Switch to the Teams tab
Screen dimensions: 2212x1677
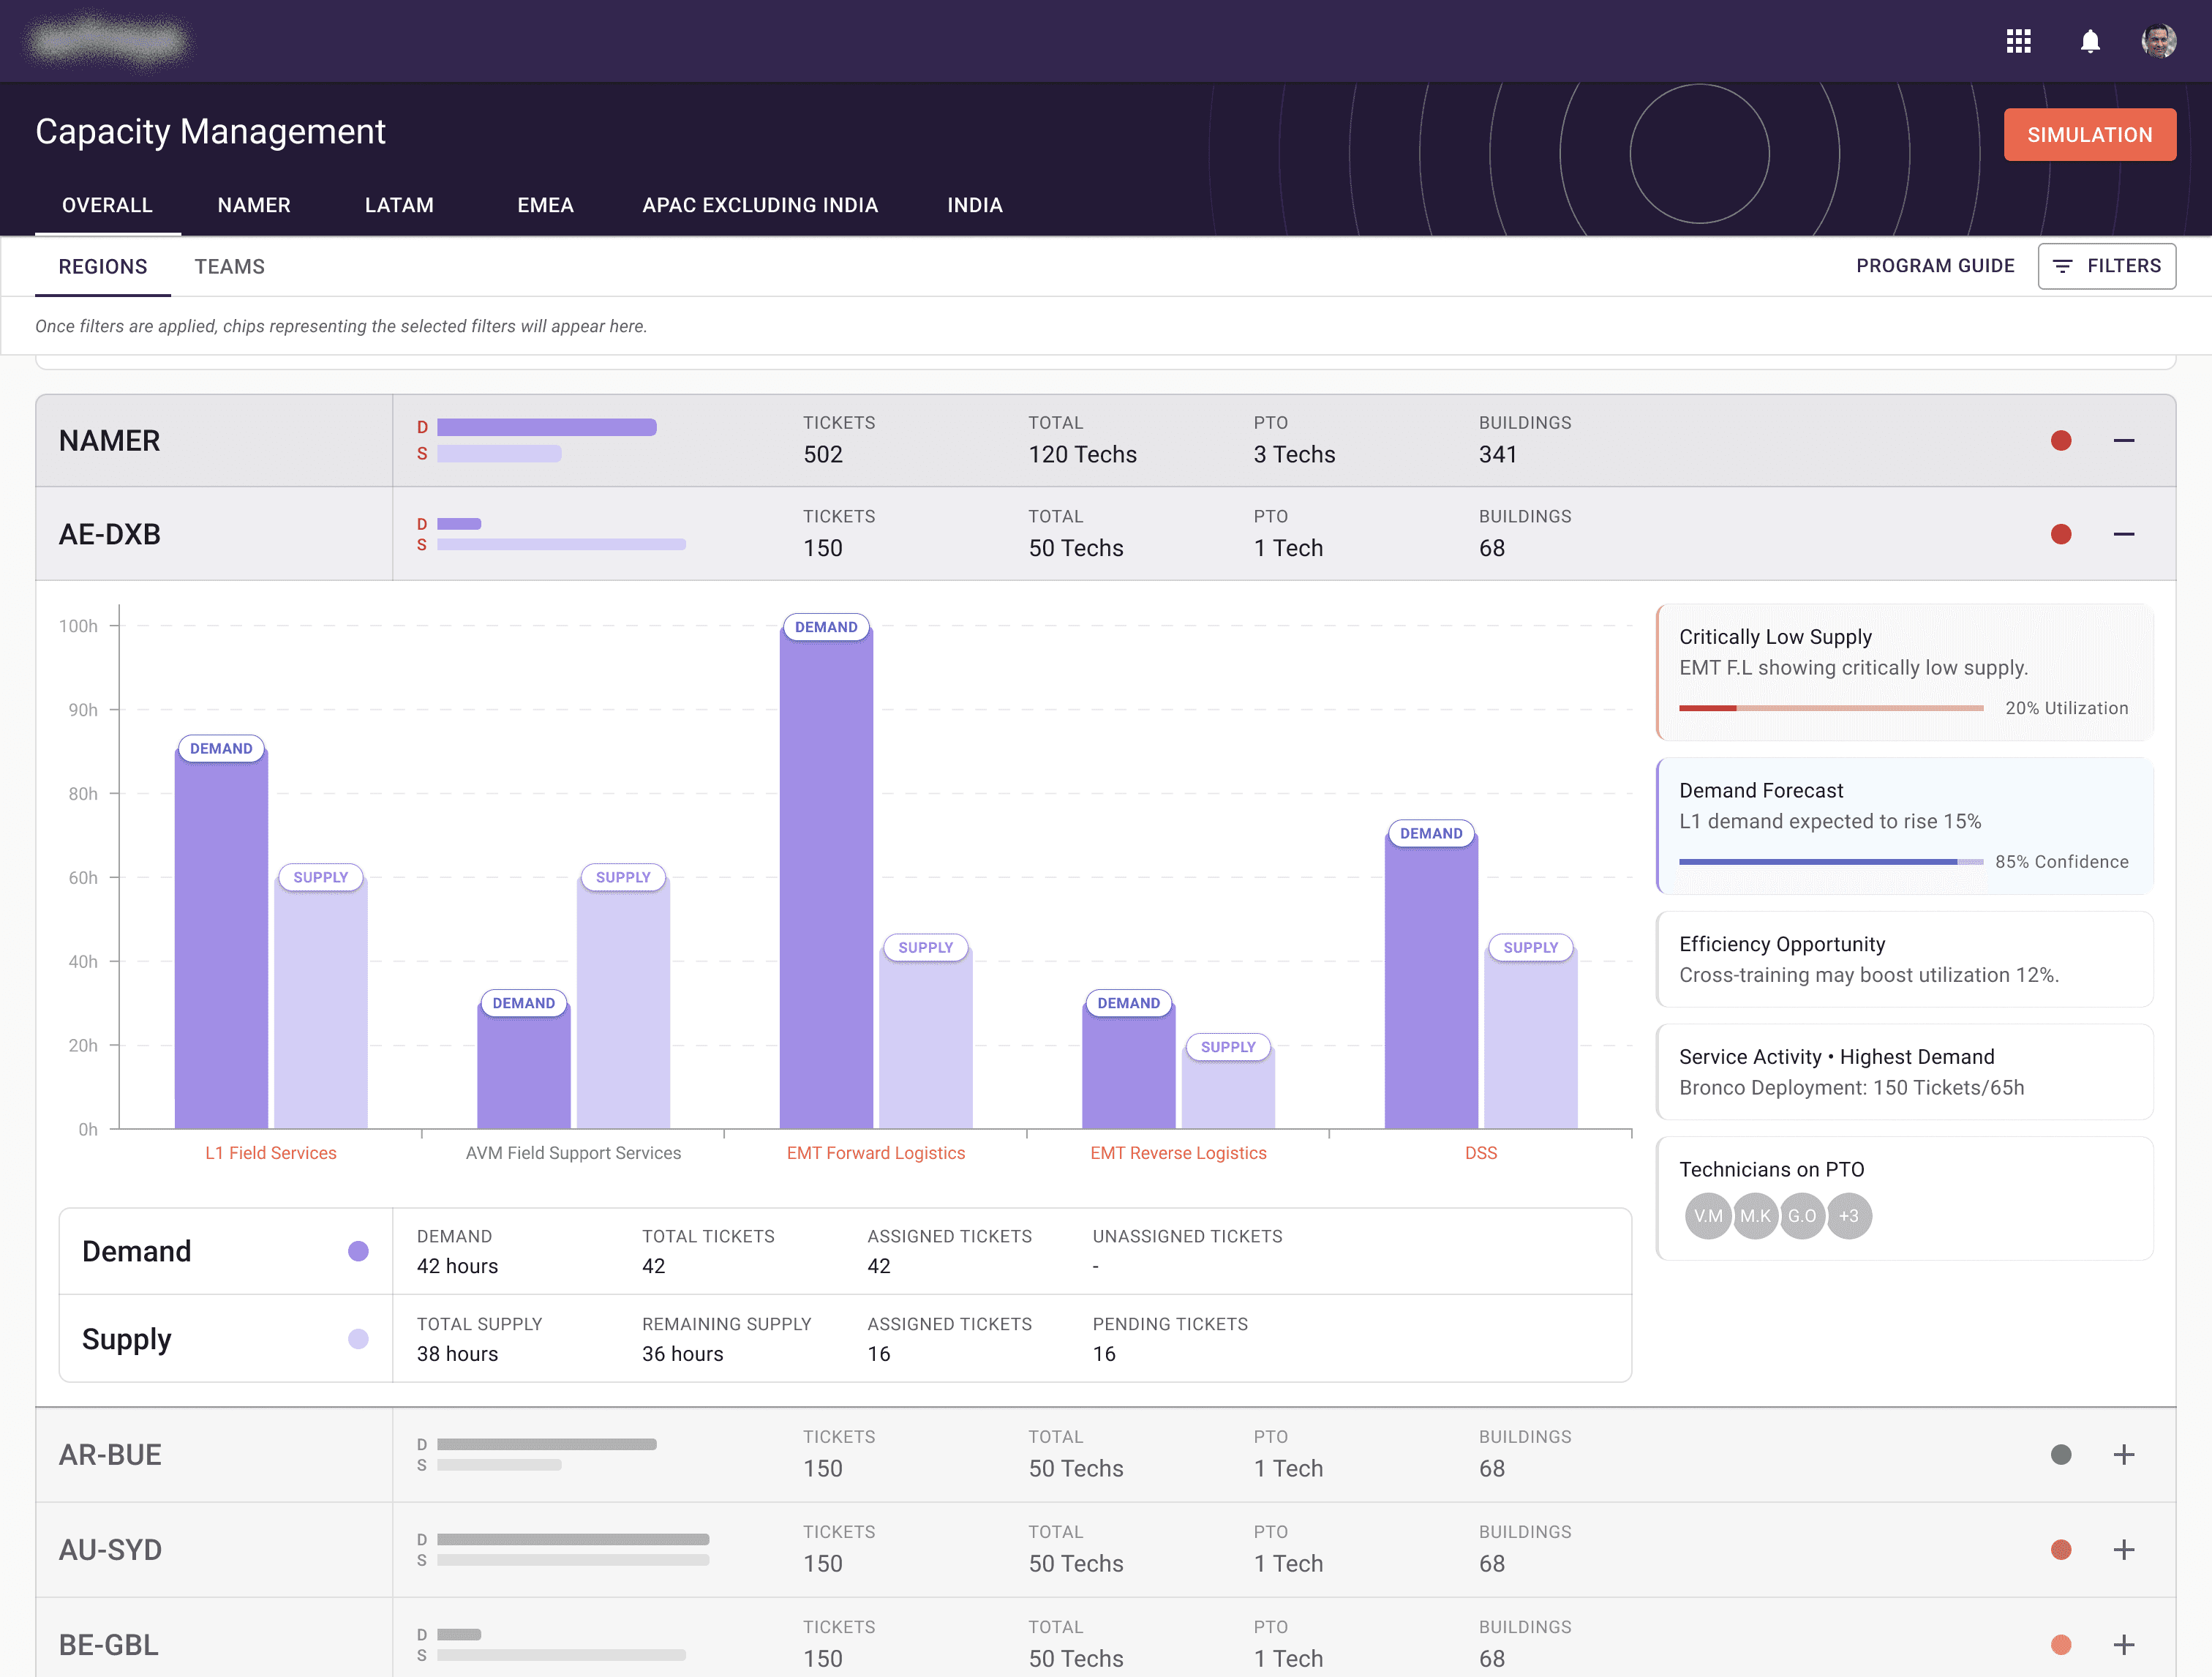tap(229, 266)
